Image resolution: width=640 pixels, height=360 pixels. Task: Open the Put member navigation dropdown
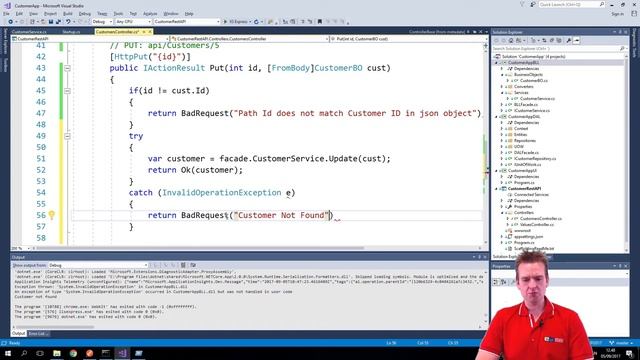(x=409, y=39)
